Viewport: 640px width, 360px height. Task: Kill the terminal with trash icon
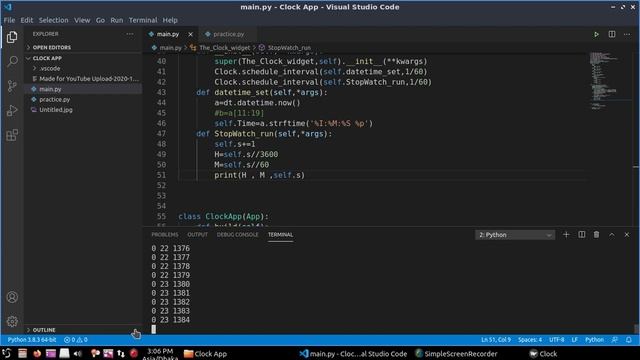(x=596, y=235)
